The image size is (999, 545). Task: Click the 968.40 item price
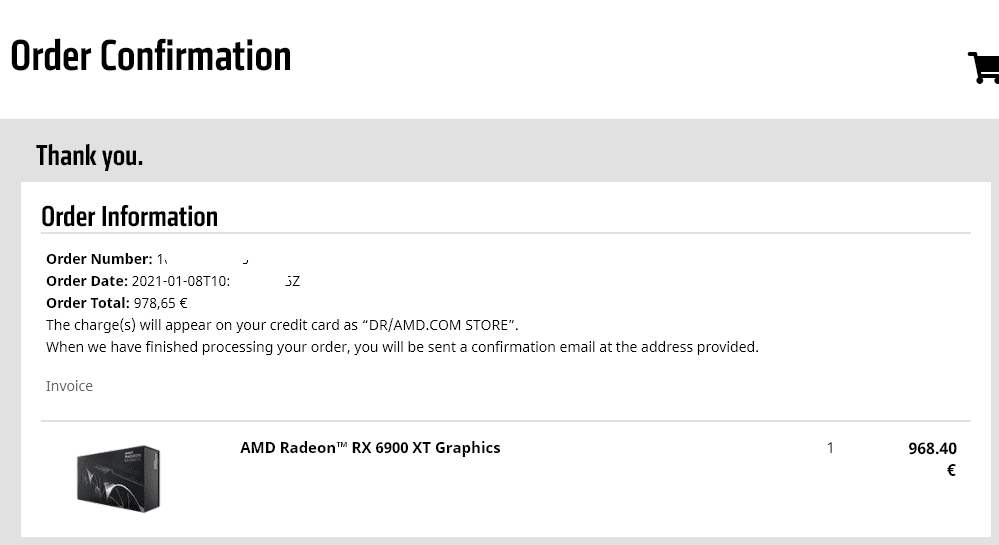point(932,449)
